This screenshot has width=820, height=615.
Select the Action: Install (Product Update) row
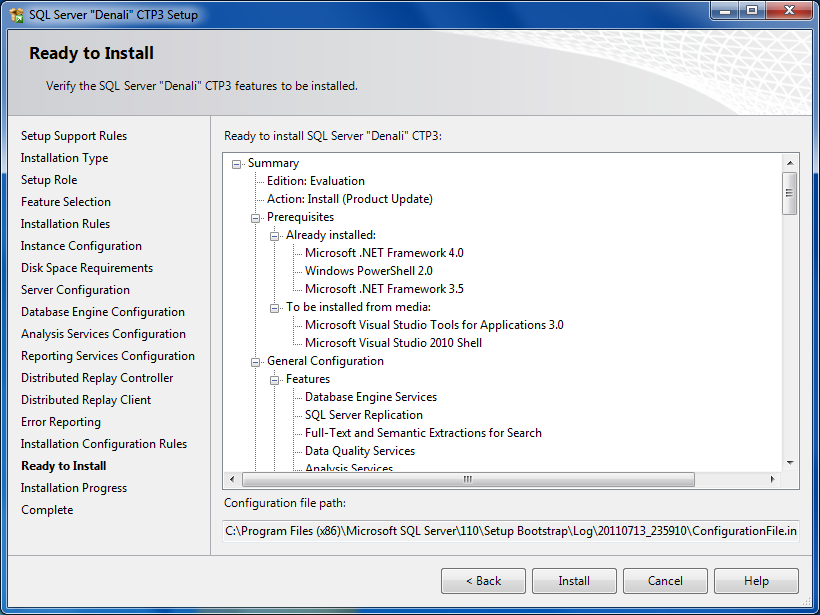coord(350,199)
